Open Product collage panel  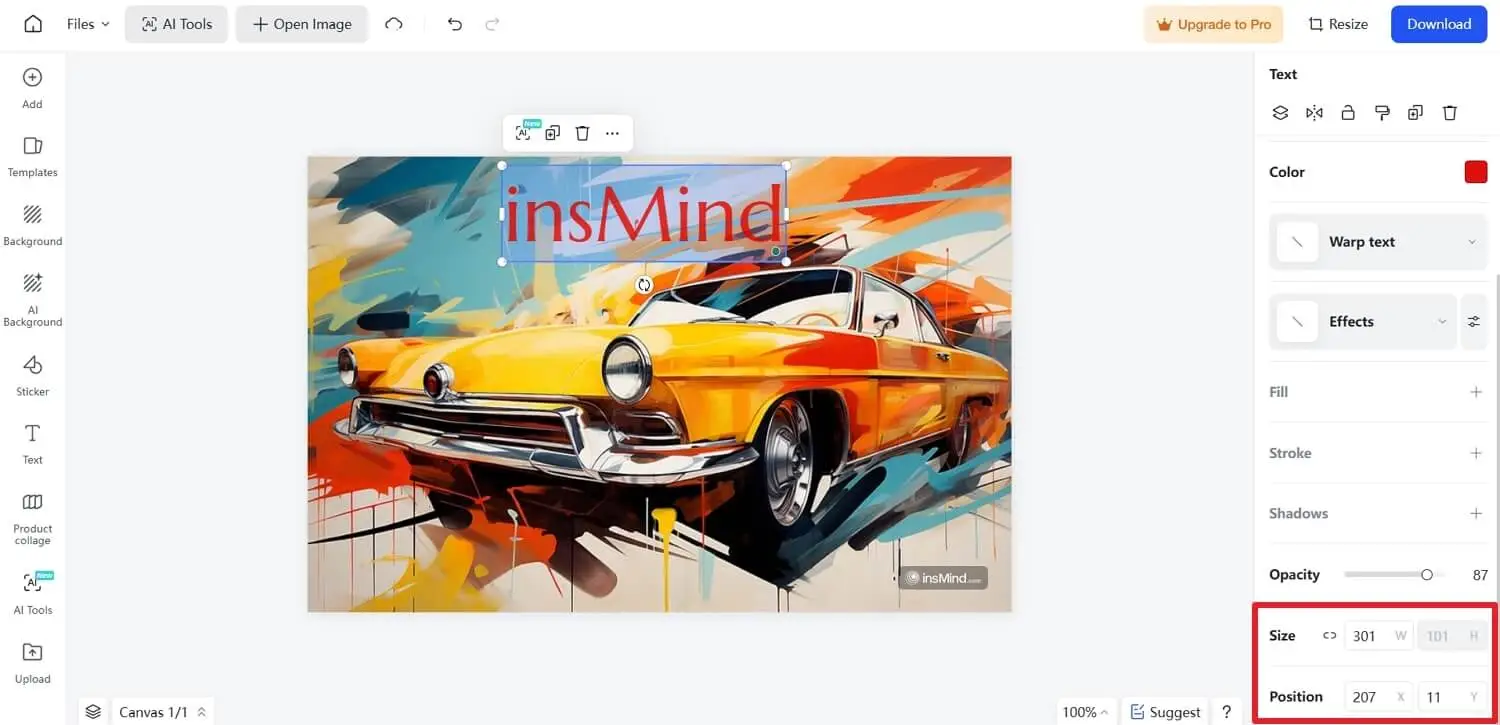point(33,519)
